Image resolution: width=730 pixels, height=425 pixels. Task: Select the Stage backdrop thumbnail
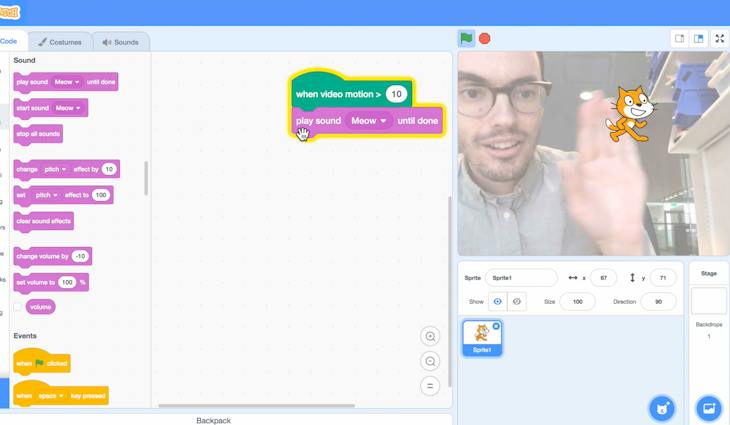click(709, 301)
